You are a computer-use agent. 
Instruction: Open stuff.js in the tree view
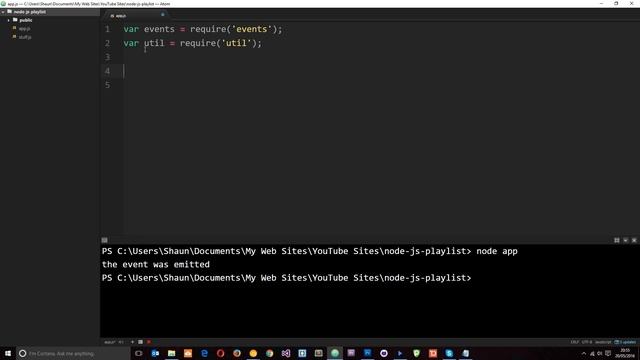(25, 37)
